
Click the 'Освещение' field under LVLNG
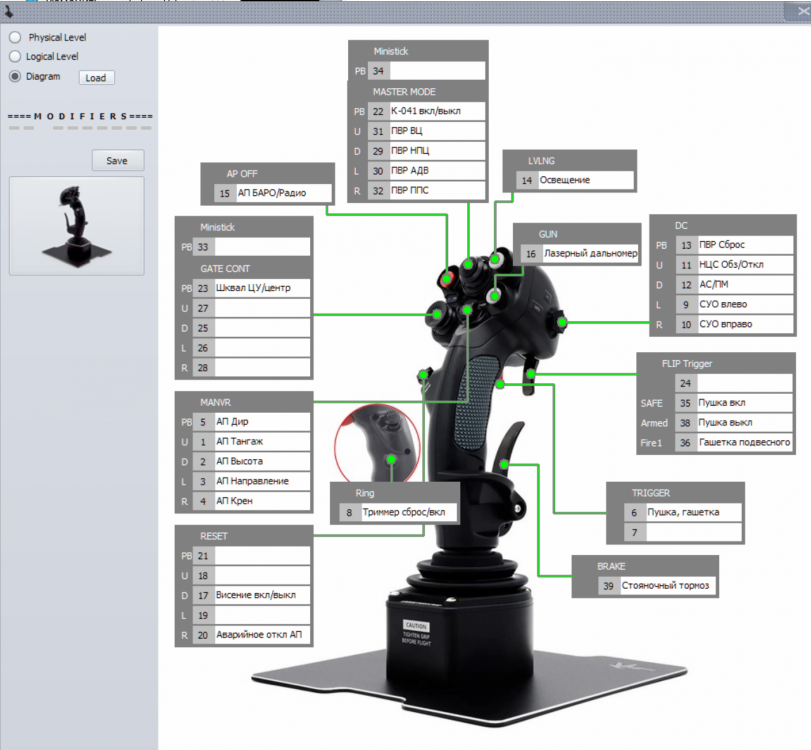(585, 180)
